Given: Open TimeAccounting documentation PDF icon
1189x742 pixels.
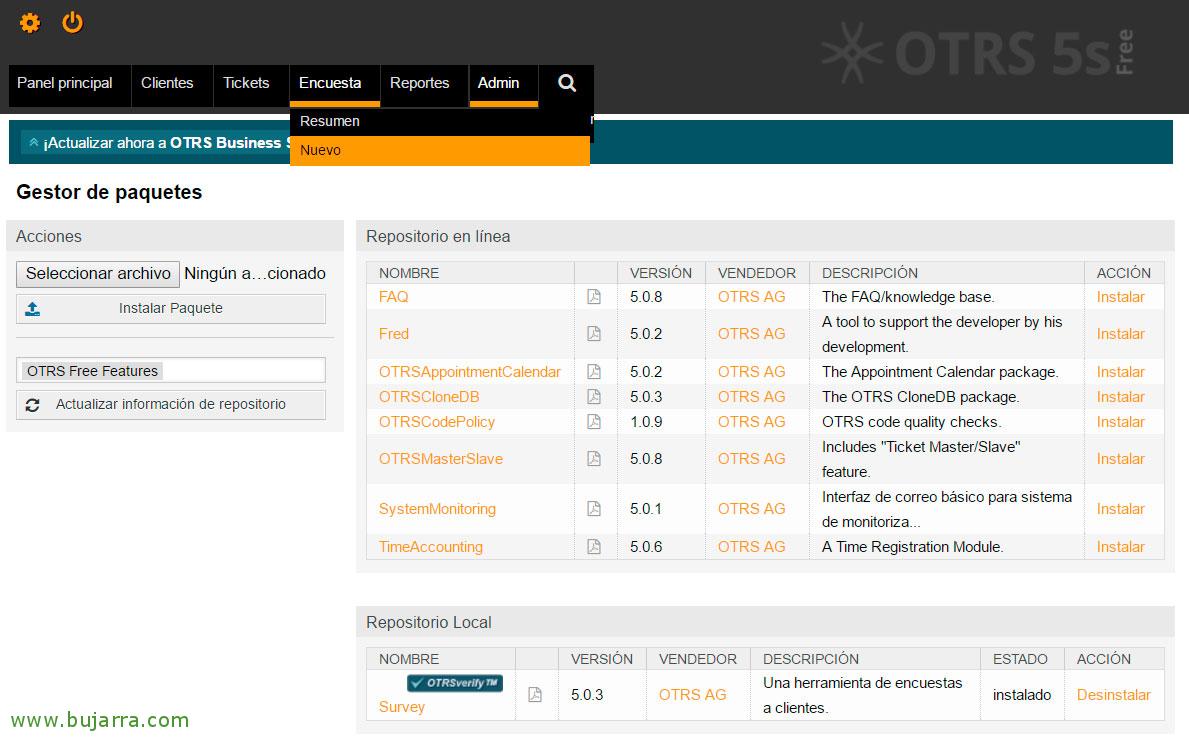Looking at the screenshot, I should [x=594, y=546].
